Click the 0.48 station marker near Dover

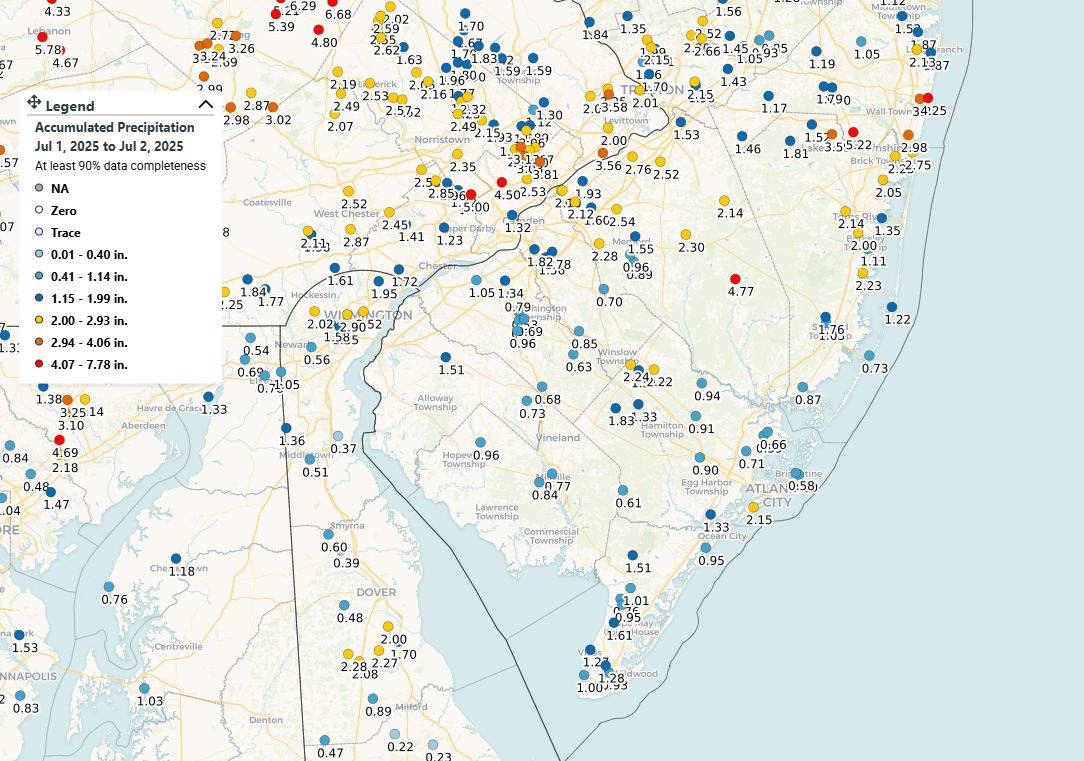344,605
